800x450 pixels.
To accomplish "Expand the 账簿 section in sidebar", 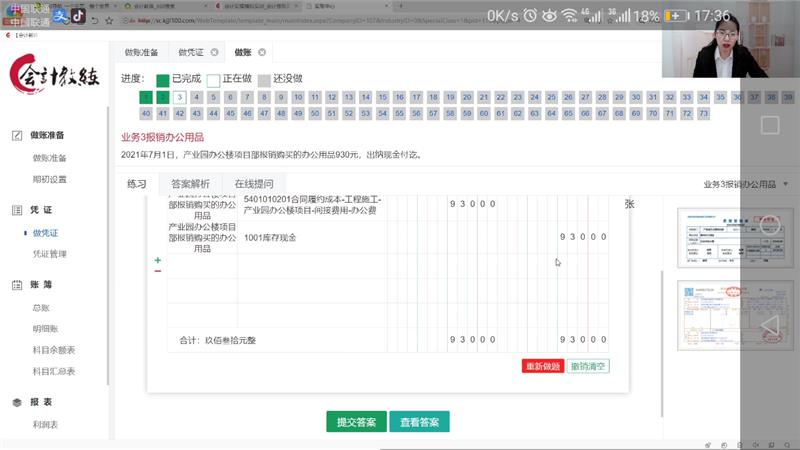I will pyautogui.click(x=42, y=285).
